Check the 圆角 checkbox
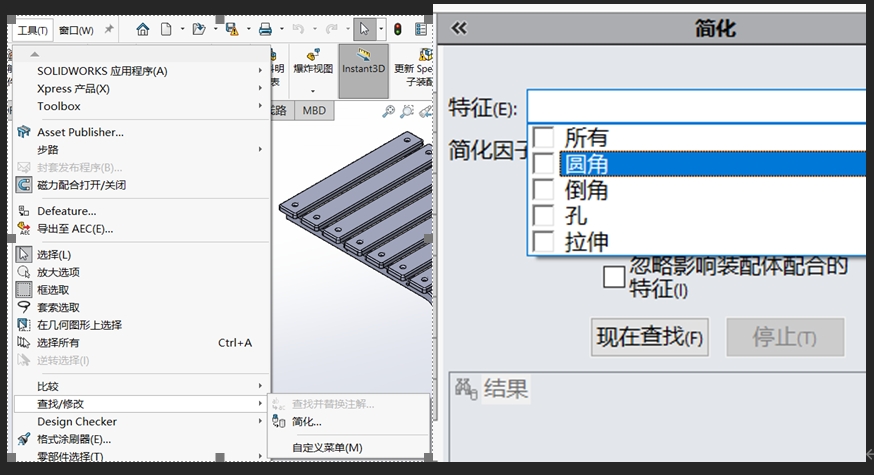The height and width of the screenshot is (475, 874). 543,163
